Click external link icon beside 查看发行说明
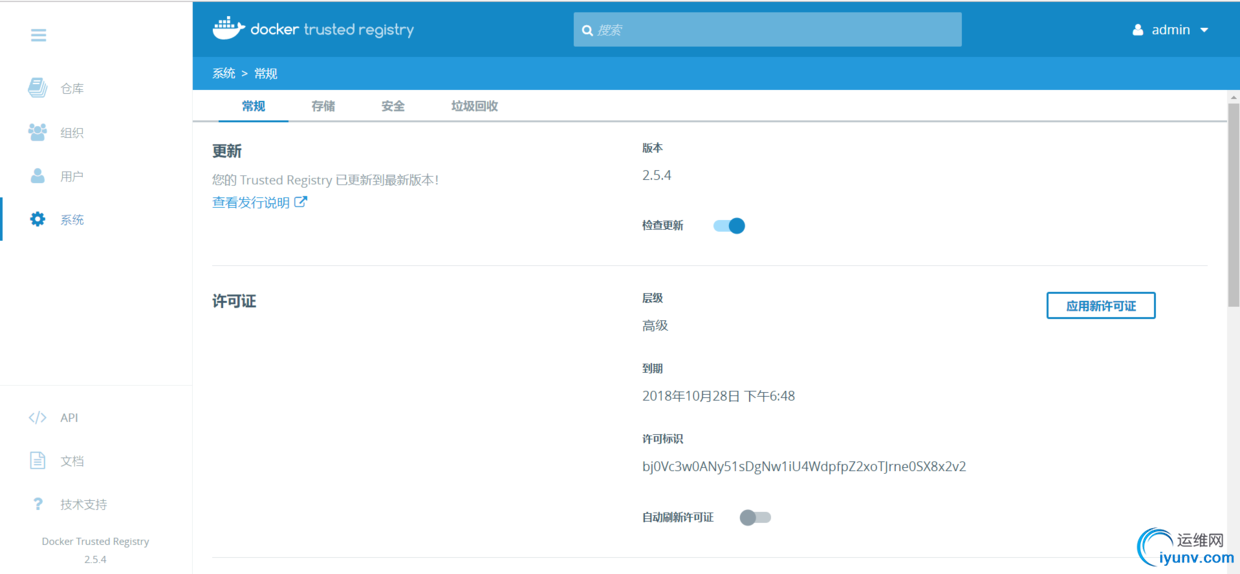The image size is (1240, 574). click(x=301, y=202)
